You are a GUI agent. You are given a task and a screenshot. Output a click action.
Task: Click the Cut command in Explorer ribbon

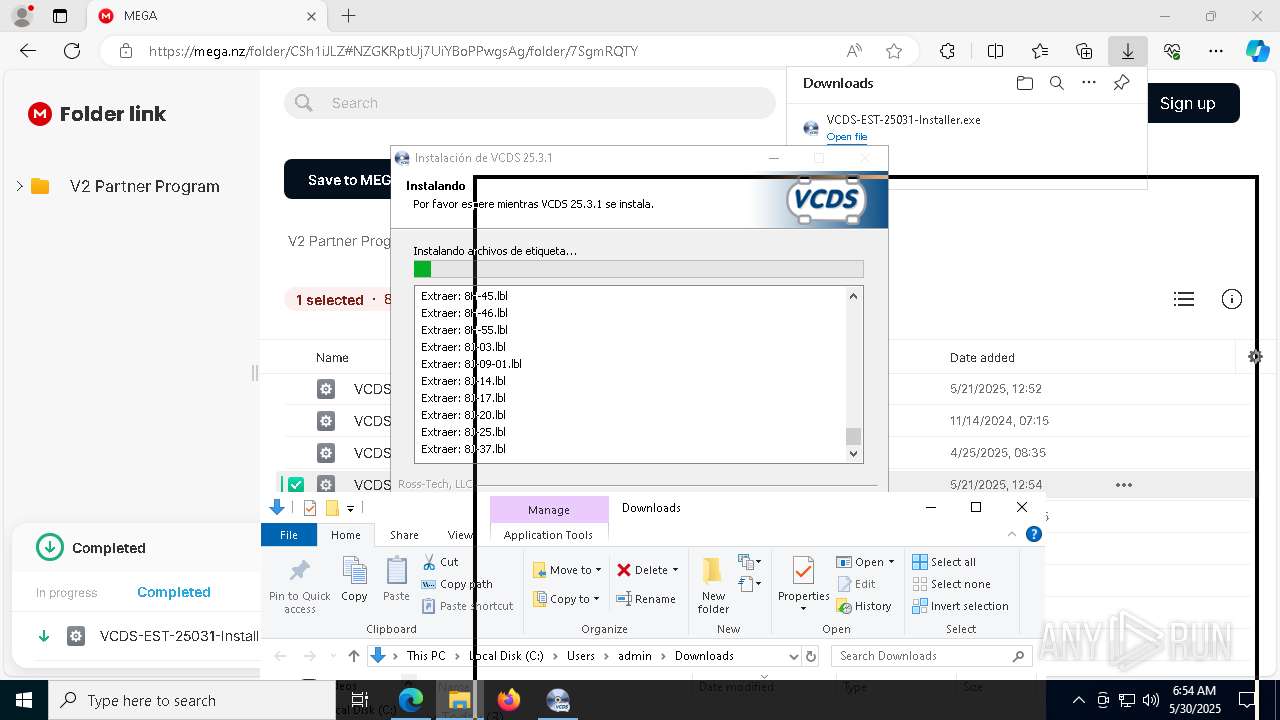point(440,562)
